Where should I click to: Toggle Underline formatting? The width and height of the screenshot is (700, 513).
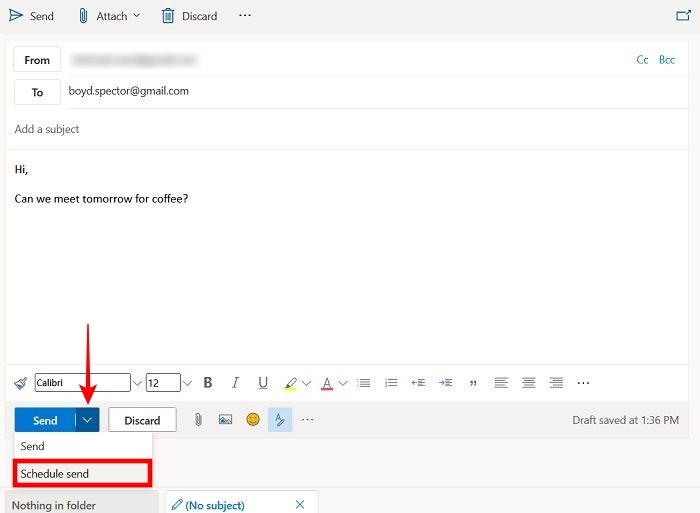(x=263, y=383)
